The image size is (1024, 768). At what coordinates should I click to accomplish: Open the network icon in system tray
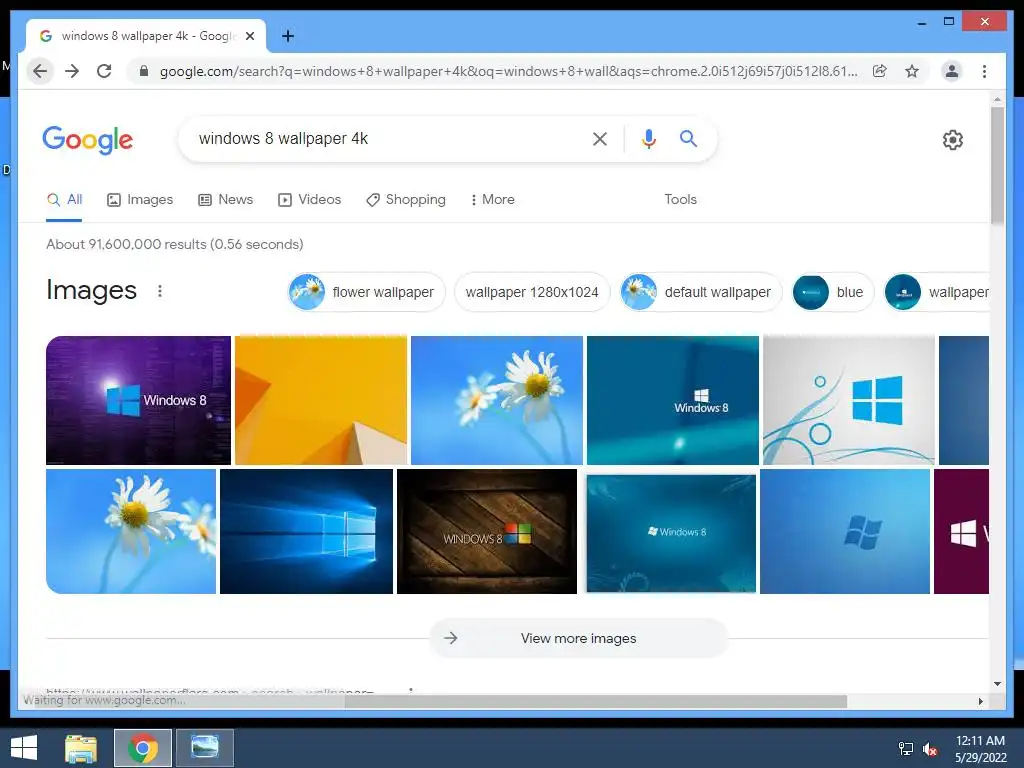pyautogui.click(x=906, y=749)
